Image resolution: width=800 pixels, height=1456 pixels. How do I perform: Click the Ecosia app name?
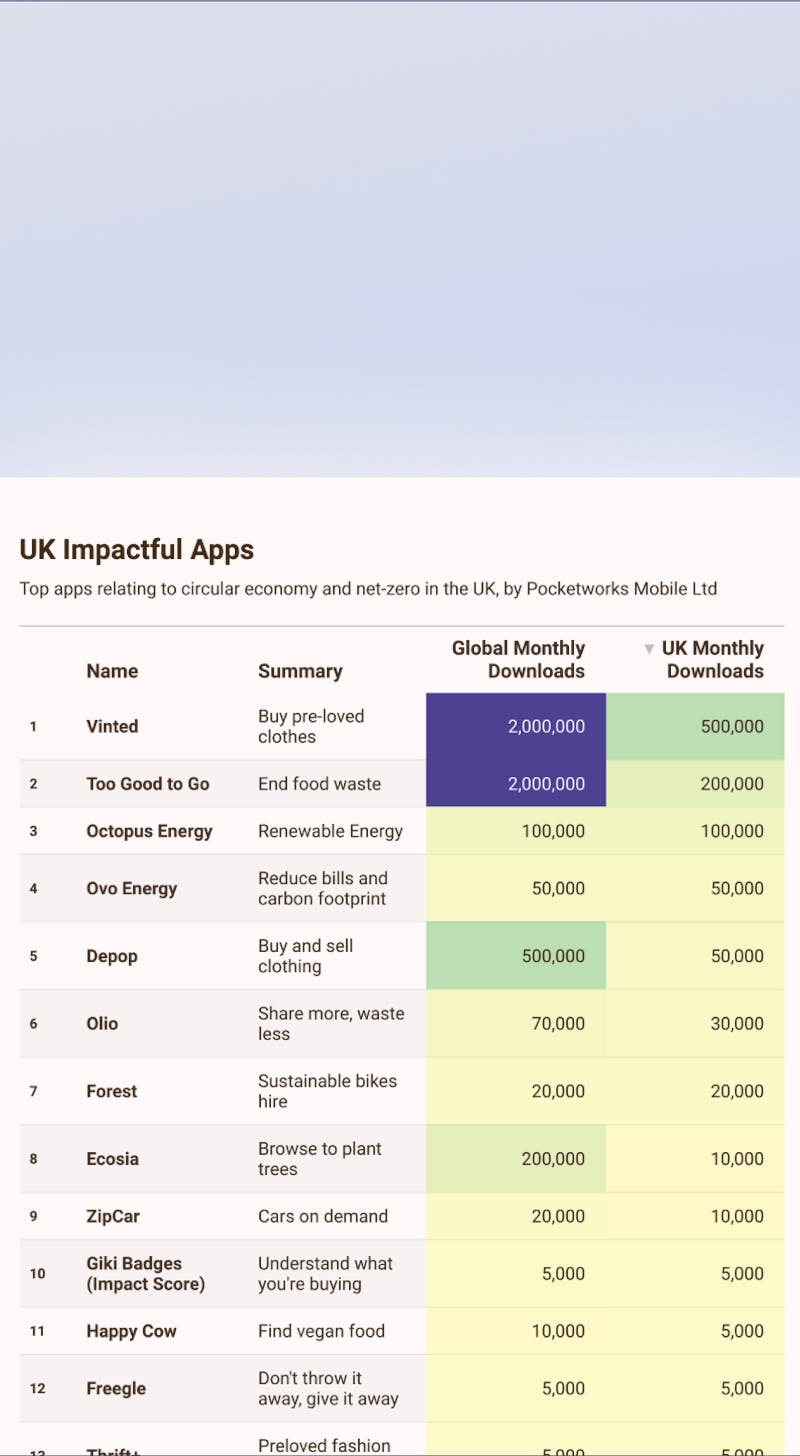tap(112, 1158)
